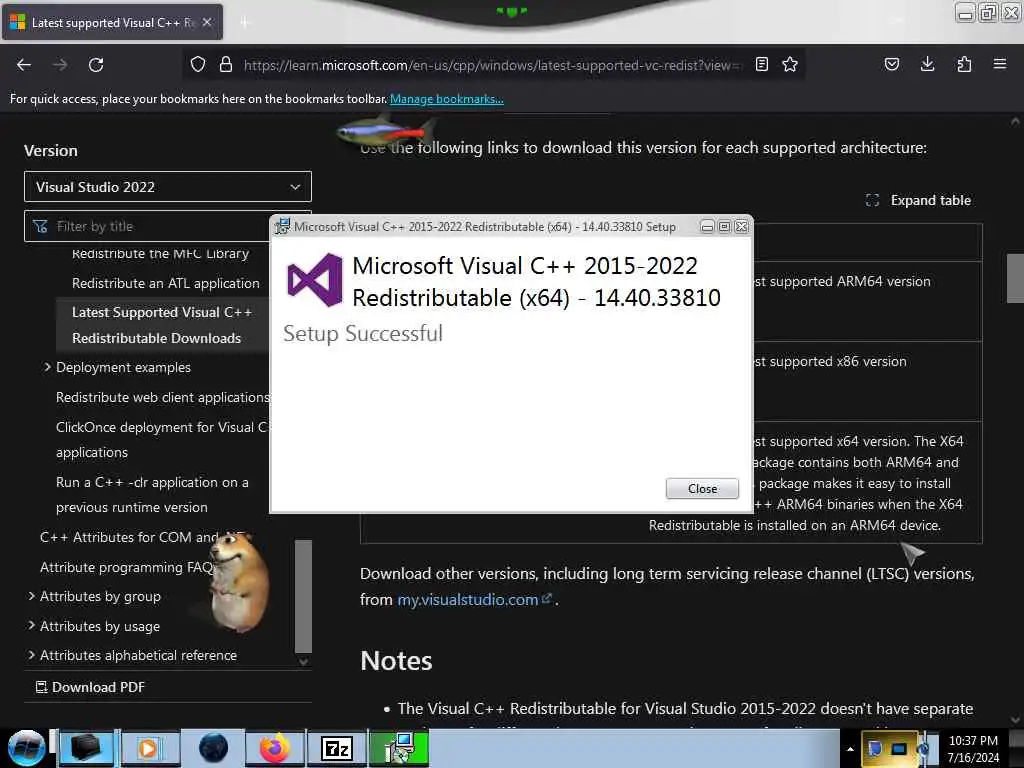The width and height of the screenshot is (1024, 768).
Task: Click the browser forward arrow
Action: click(60, 65)
